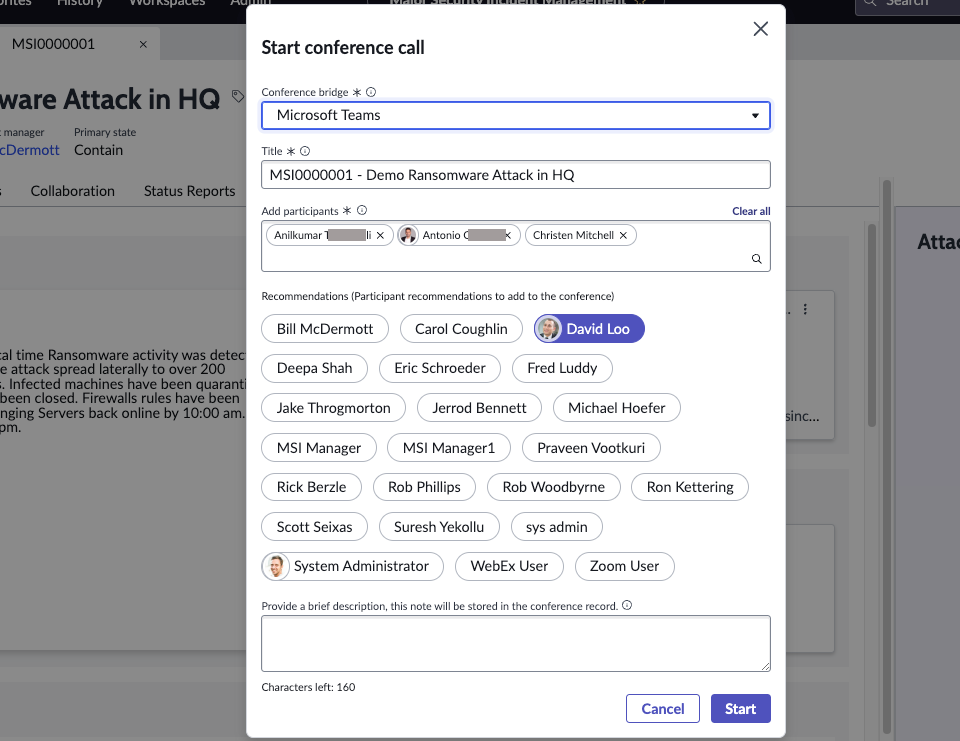Close the MSI0000001 tab in background
960x741 pixels.
coord(143,44)
